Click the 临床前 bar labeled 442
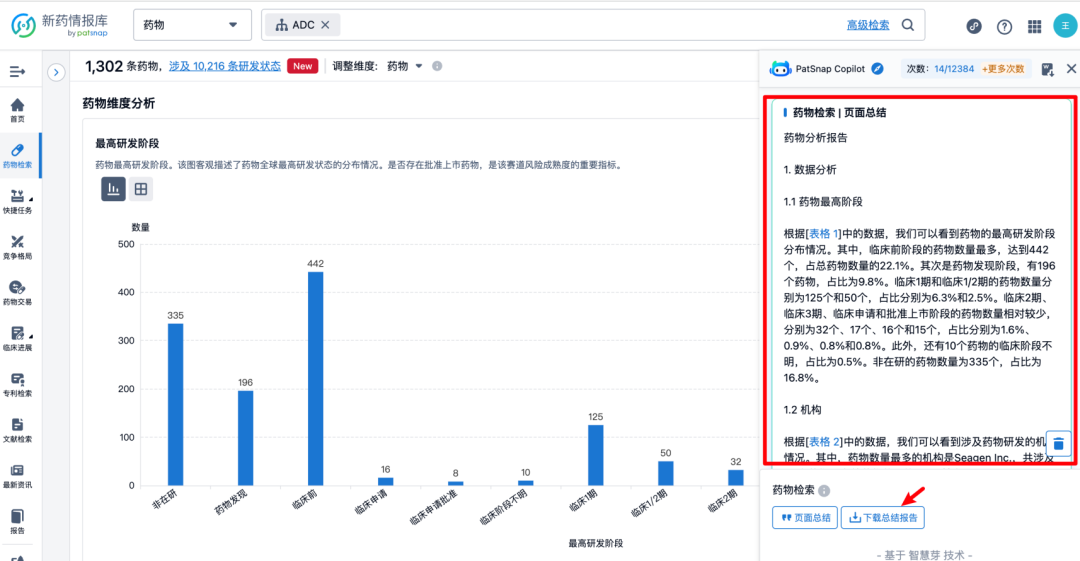The height and width of the screenshot is (561, 1080). pyautogui.click(x=315, y=378)
